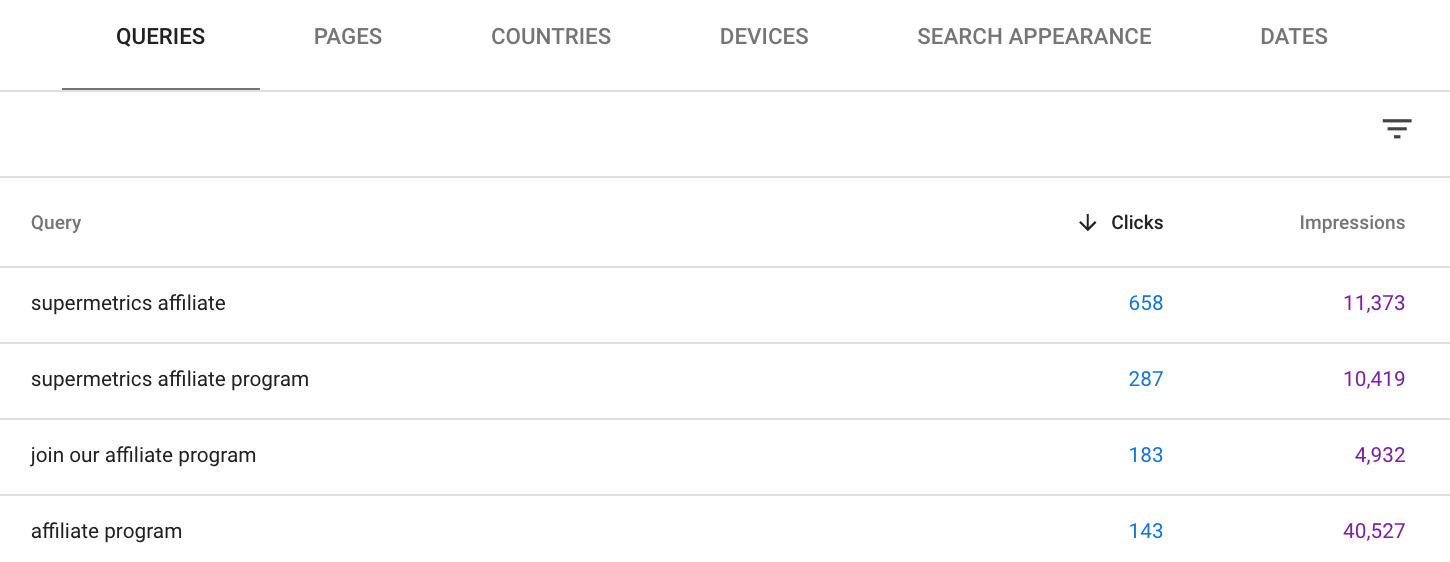Open the Pages tab
Image resolution: width=1450 pixels, height=562 pixels.
pos(348,37)
